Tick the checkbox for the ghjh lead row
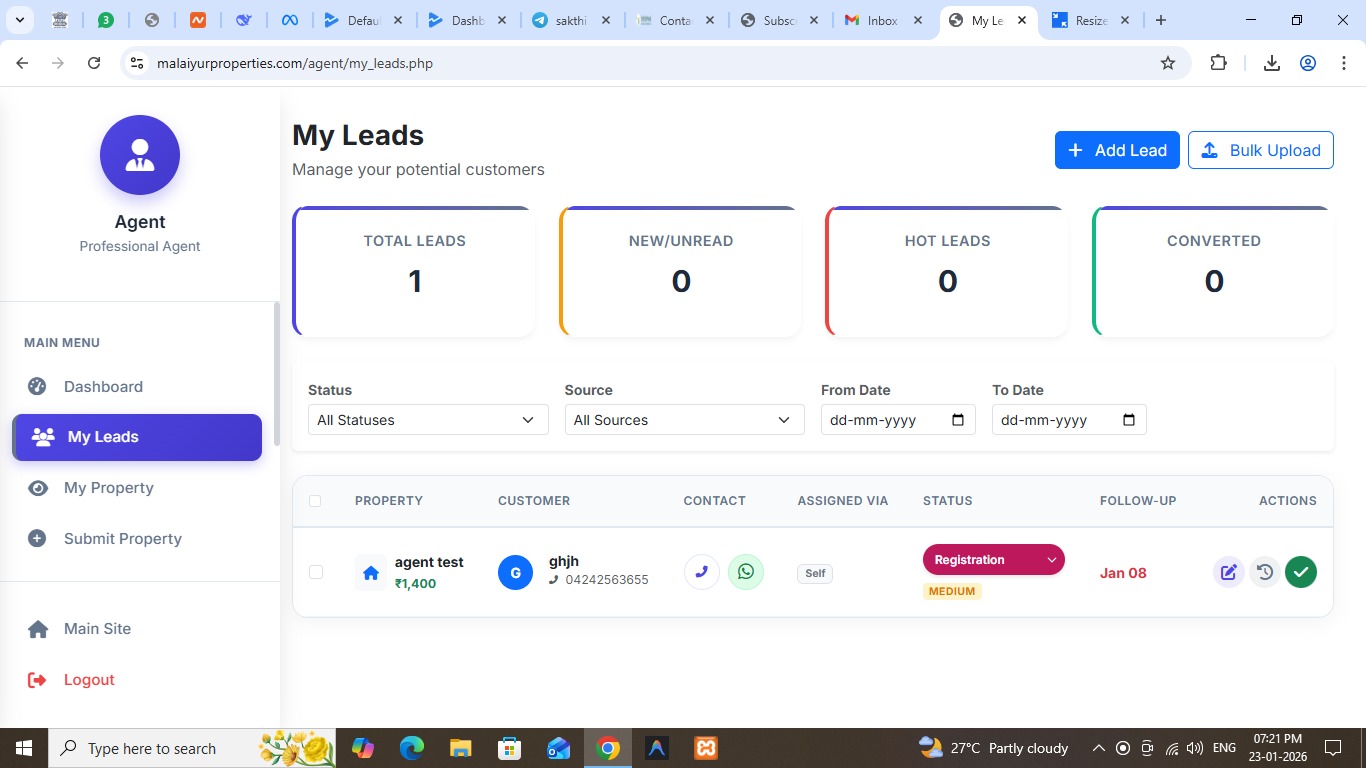This screenshot has width=1366, height=768. (316, 572)
